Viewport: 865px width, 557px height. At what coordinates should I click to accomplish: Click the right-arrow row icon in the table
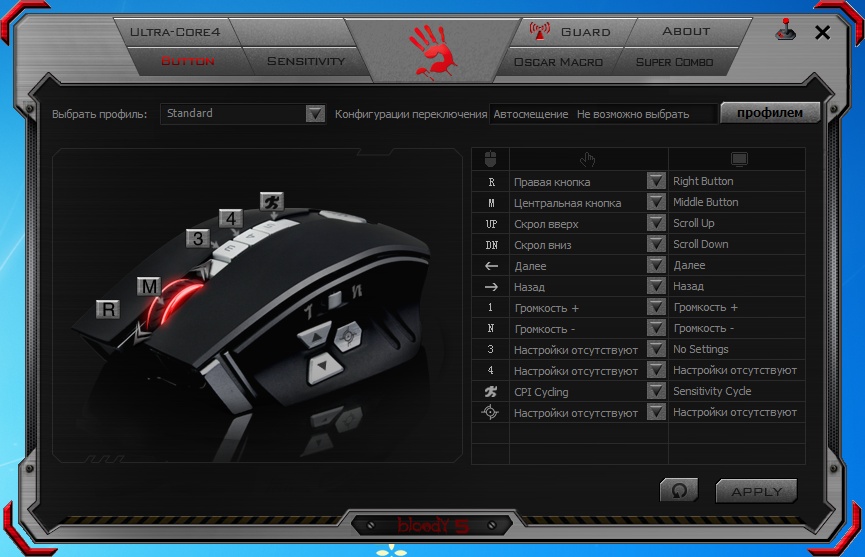(x=491, y=287)
